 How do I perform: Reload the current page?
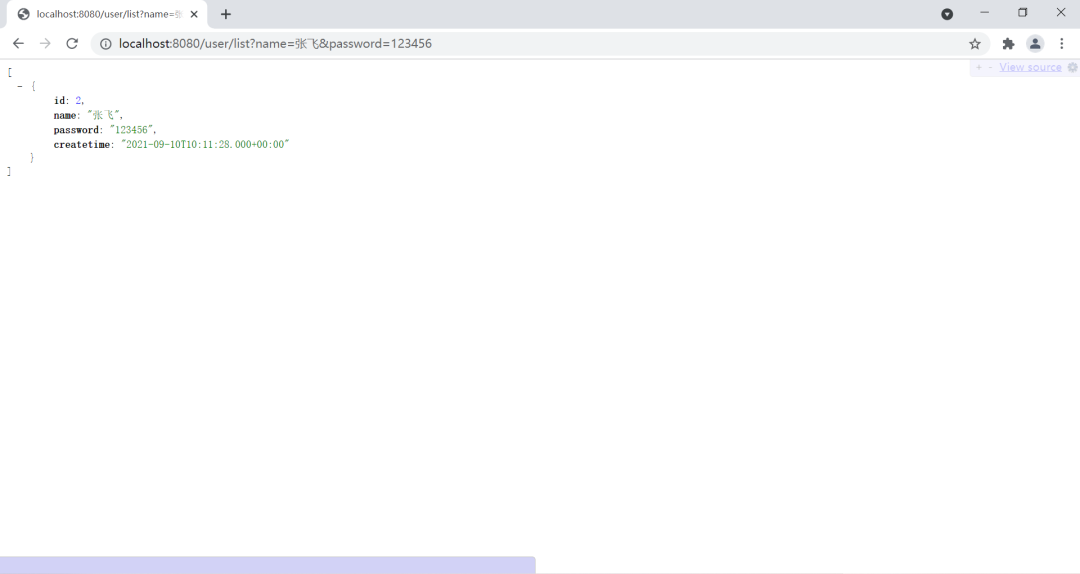click(72, 43)
